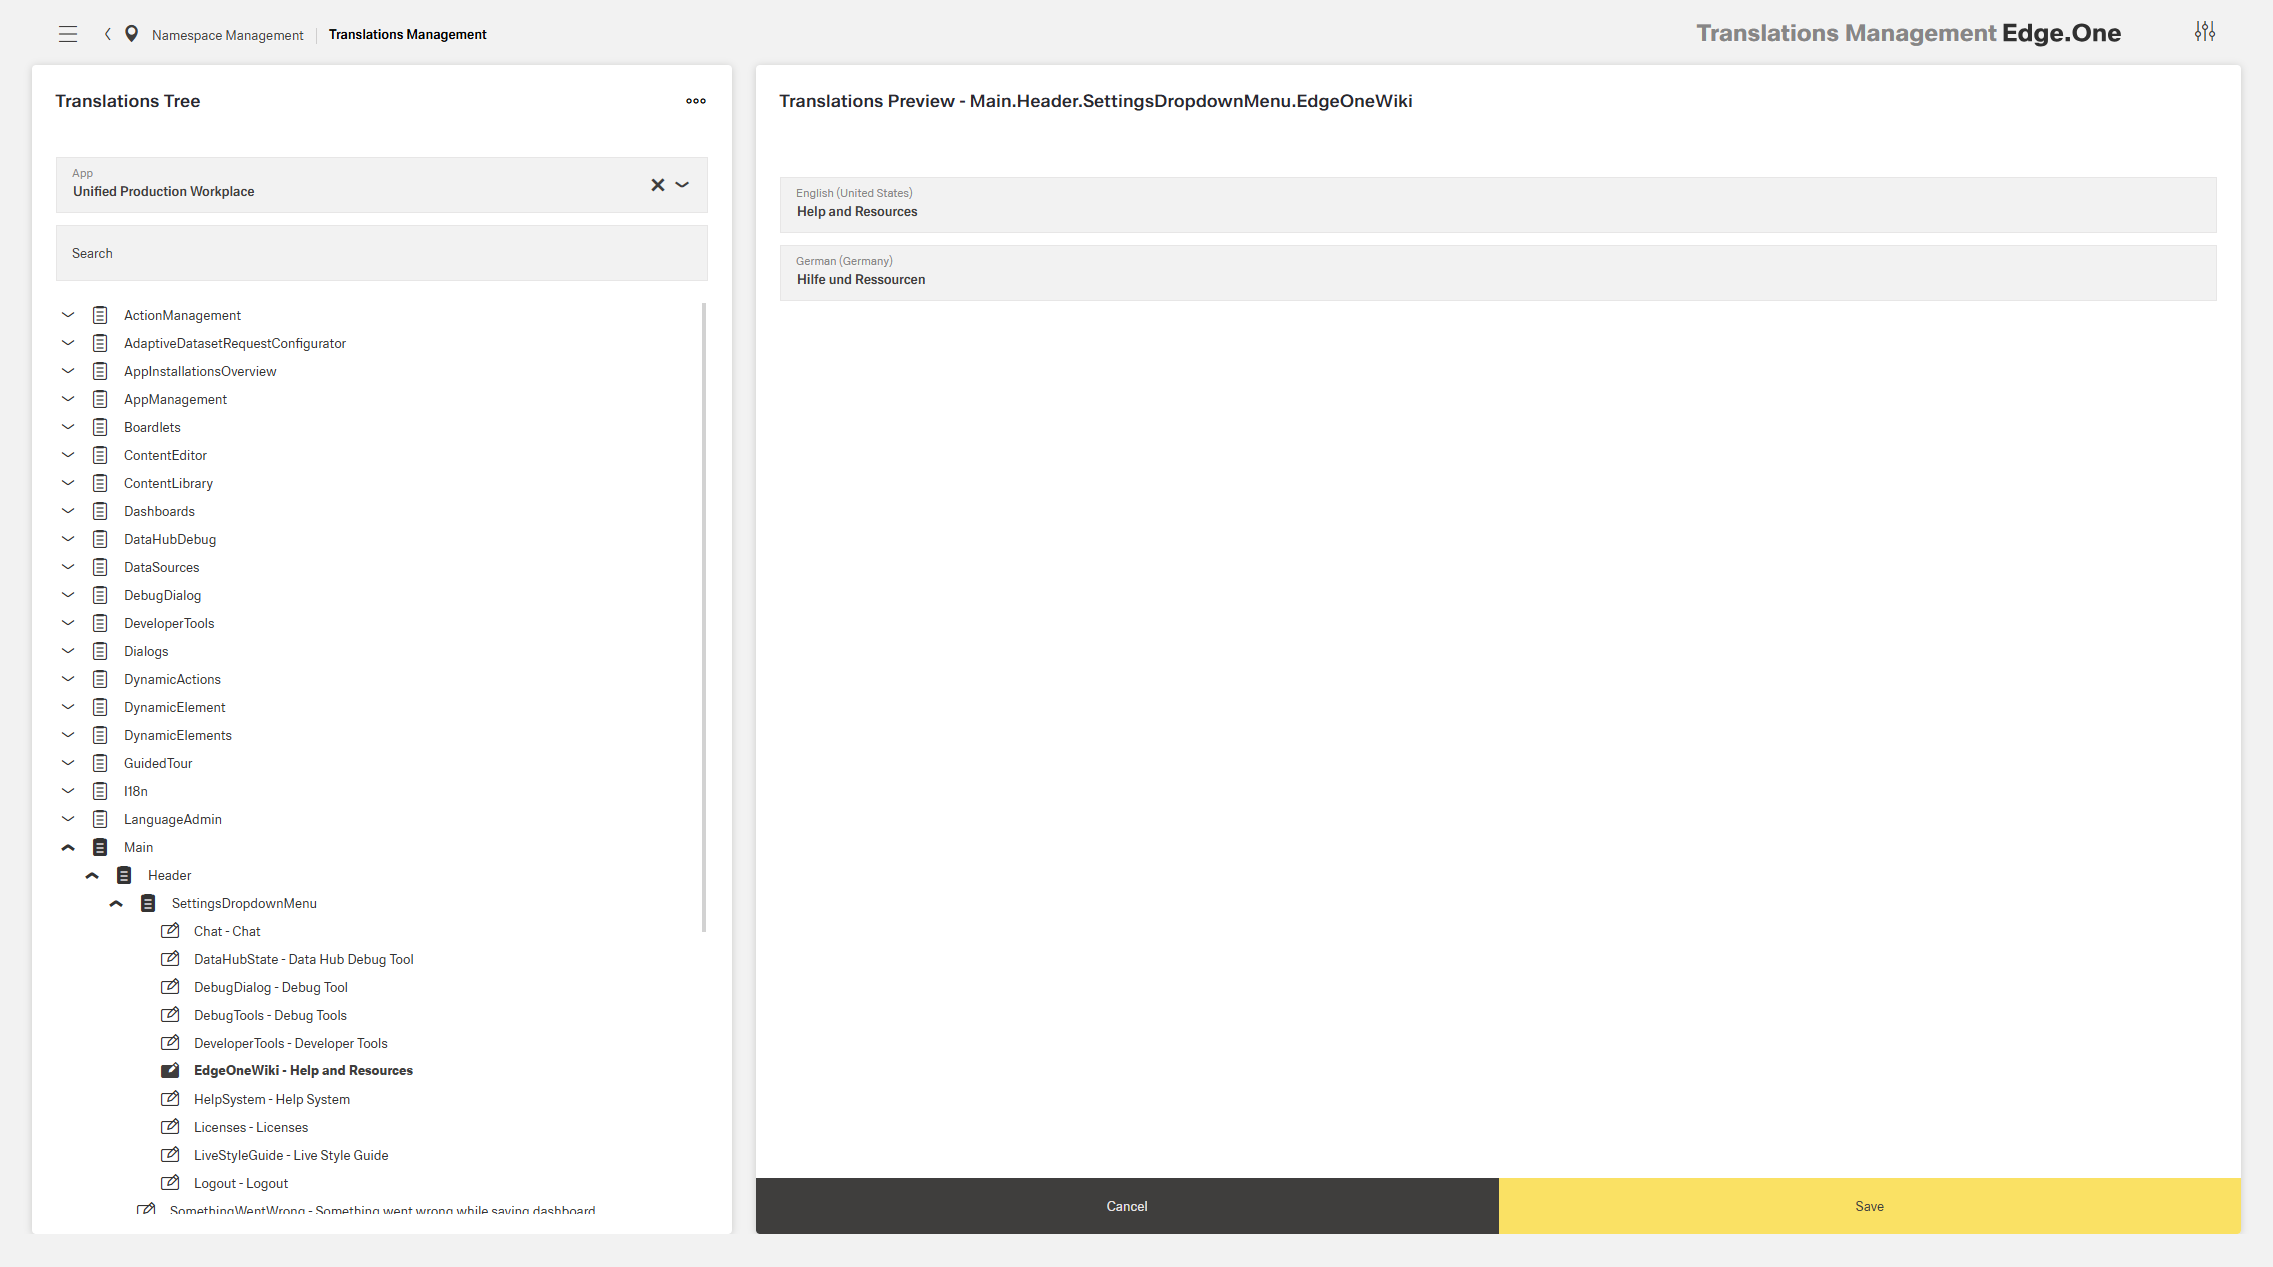Go to Namespace Management breadcrumb
Screen dimensions: 2273x1267
point(227,35)
